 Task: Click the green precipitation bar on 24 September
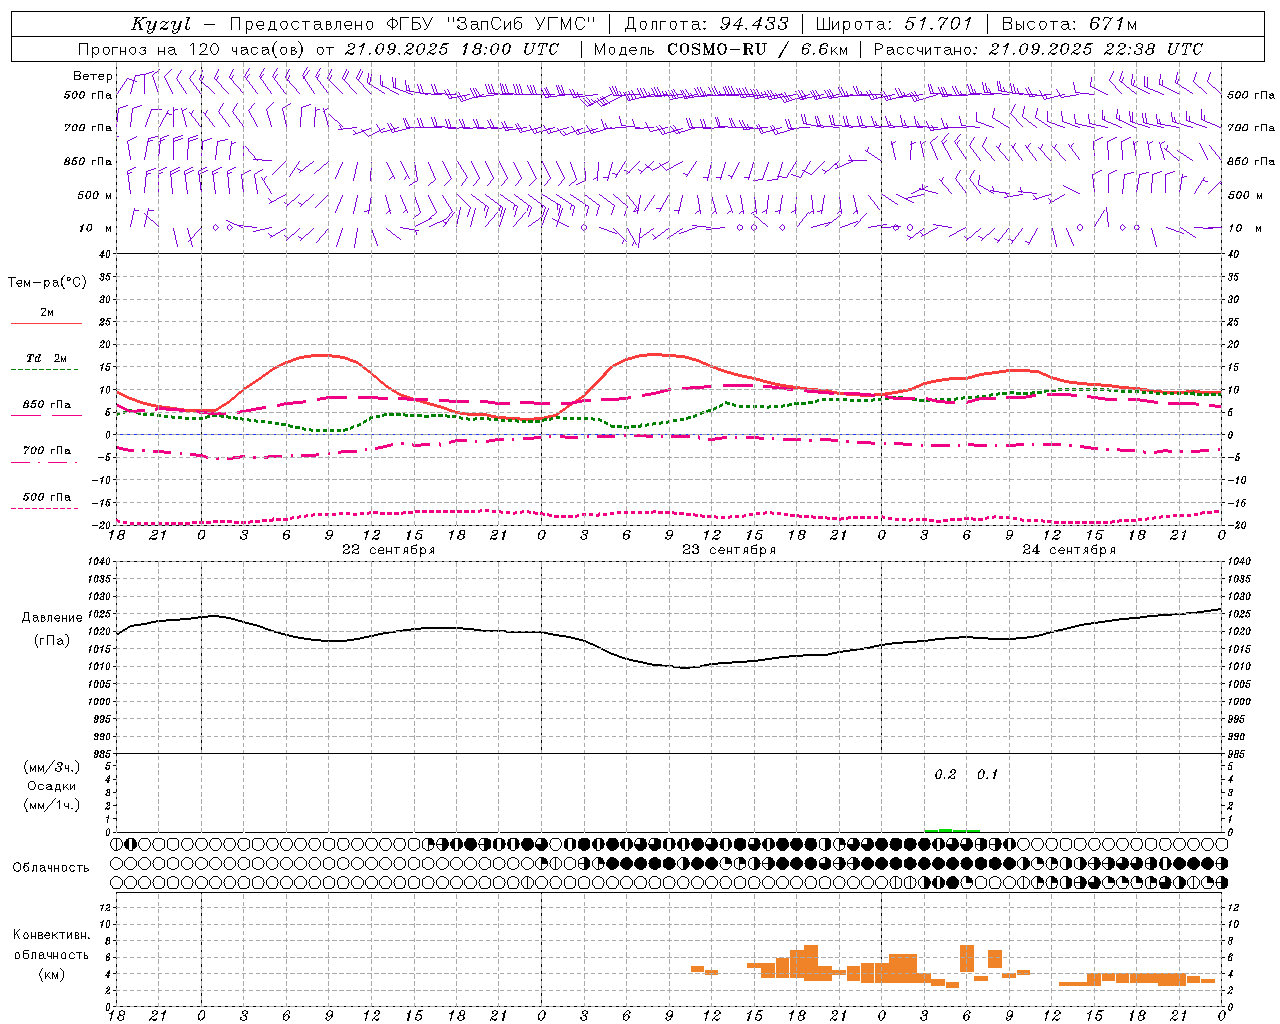tap(952, 830)
